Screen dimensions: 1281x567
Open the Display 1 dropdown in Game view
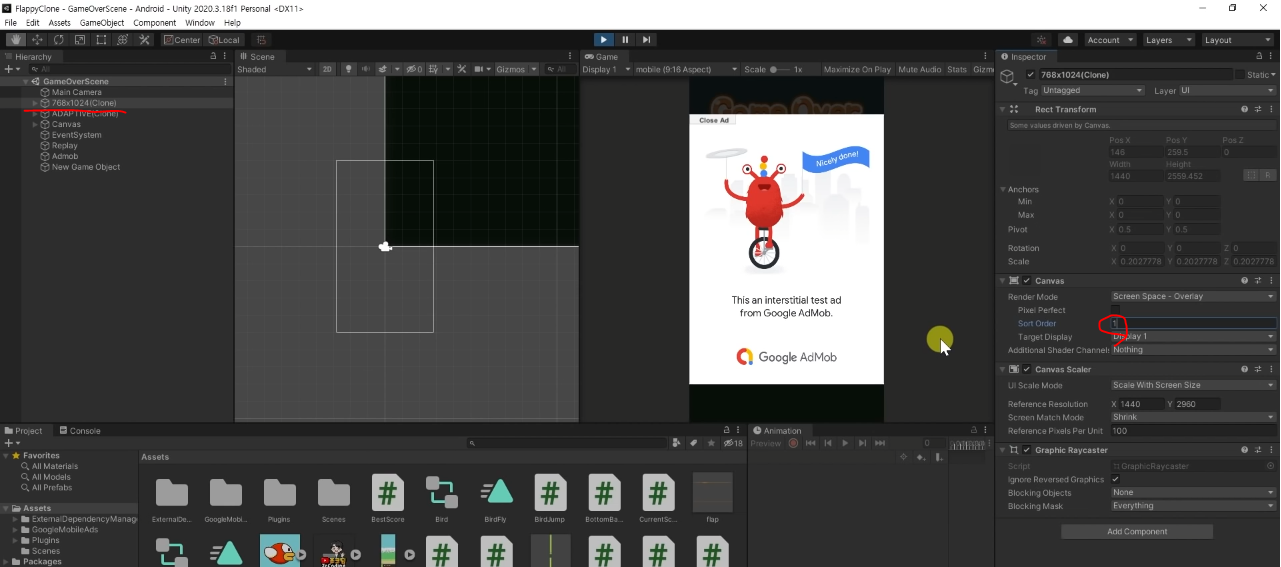click(x=607, y=69)
